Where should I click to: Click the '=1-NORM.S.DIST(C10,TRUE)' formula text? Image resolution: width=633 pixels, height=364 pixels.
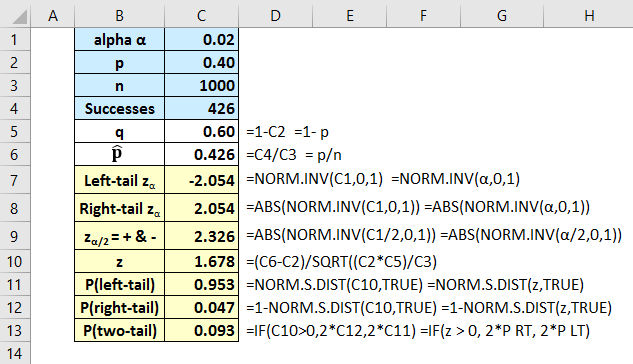click(342, 308)
